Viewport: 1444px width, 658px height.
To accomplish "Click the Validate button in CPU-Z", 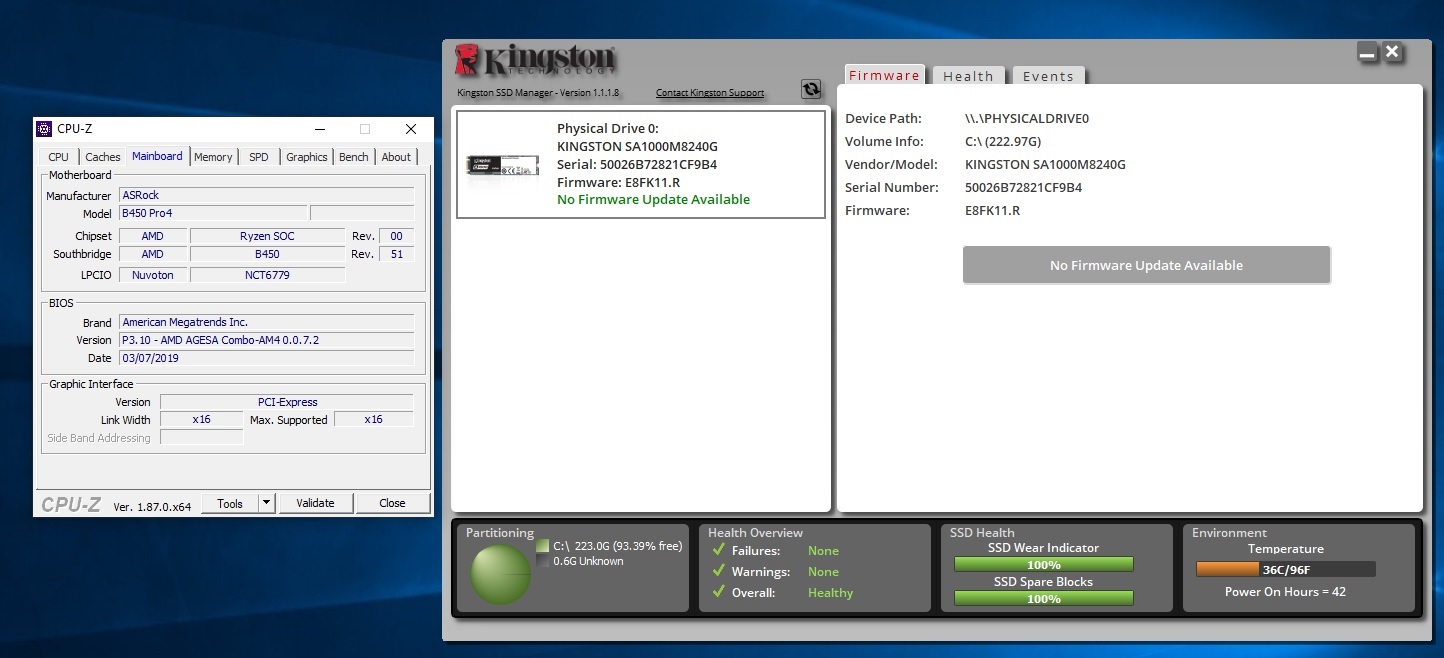I will (315, 503).
